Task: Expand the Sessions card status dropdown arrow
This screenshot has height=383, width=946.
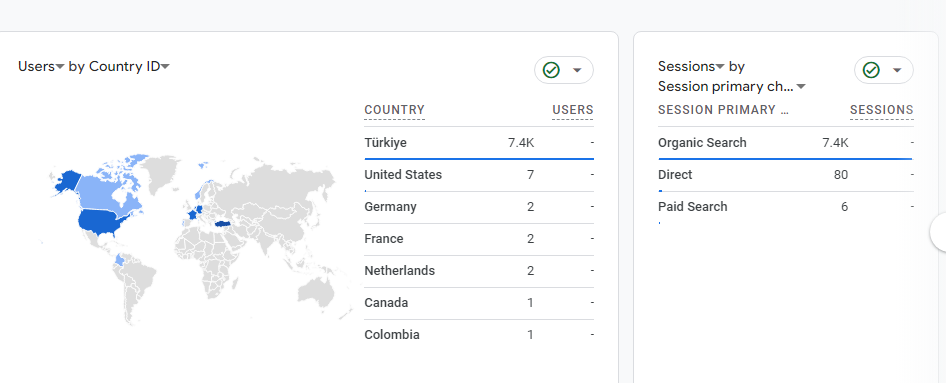Action: (x=897, y=70)
